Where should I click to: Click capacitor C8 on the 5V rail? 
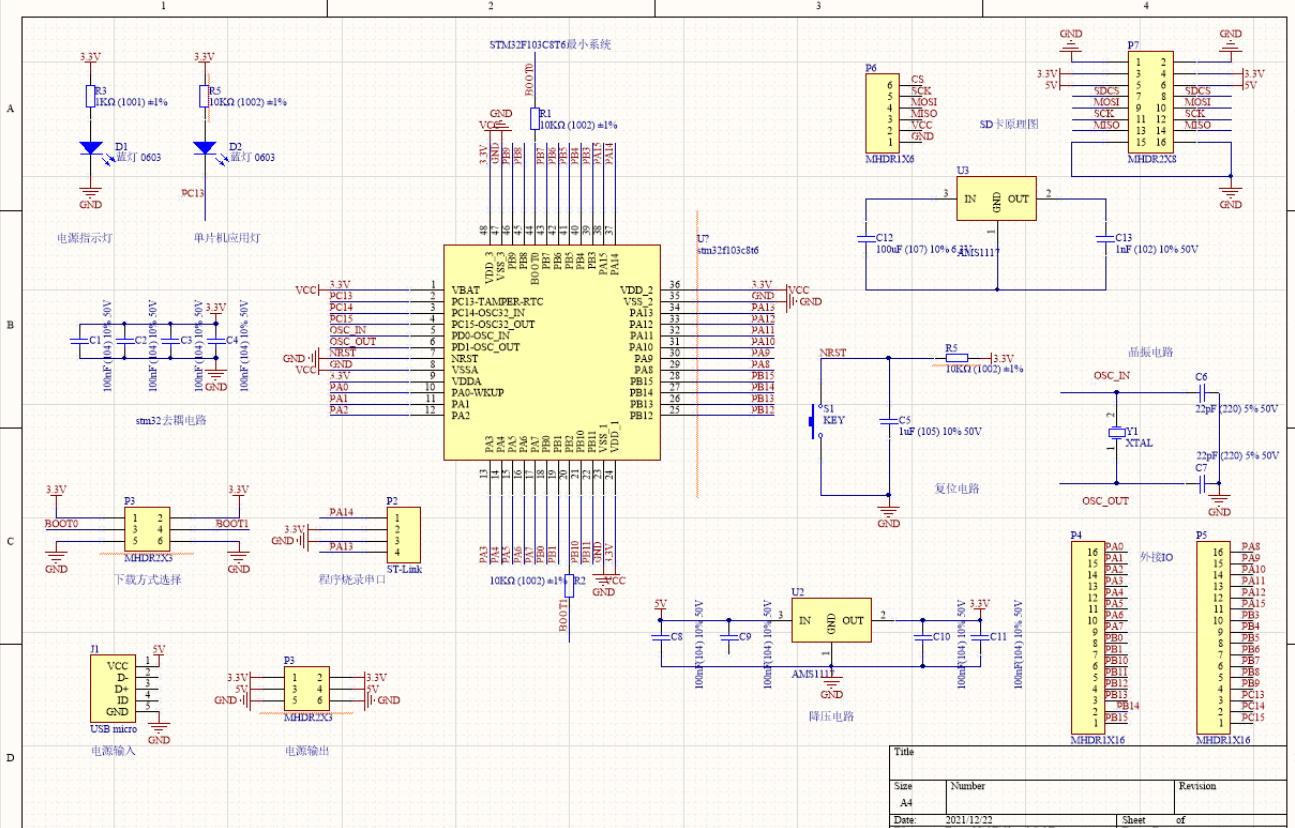[x=660, y=636]
